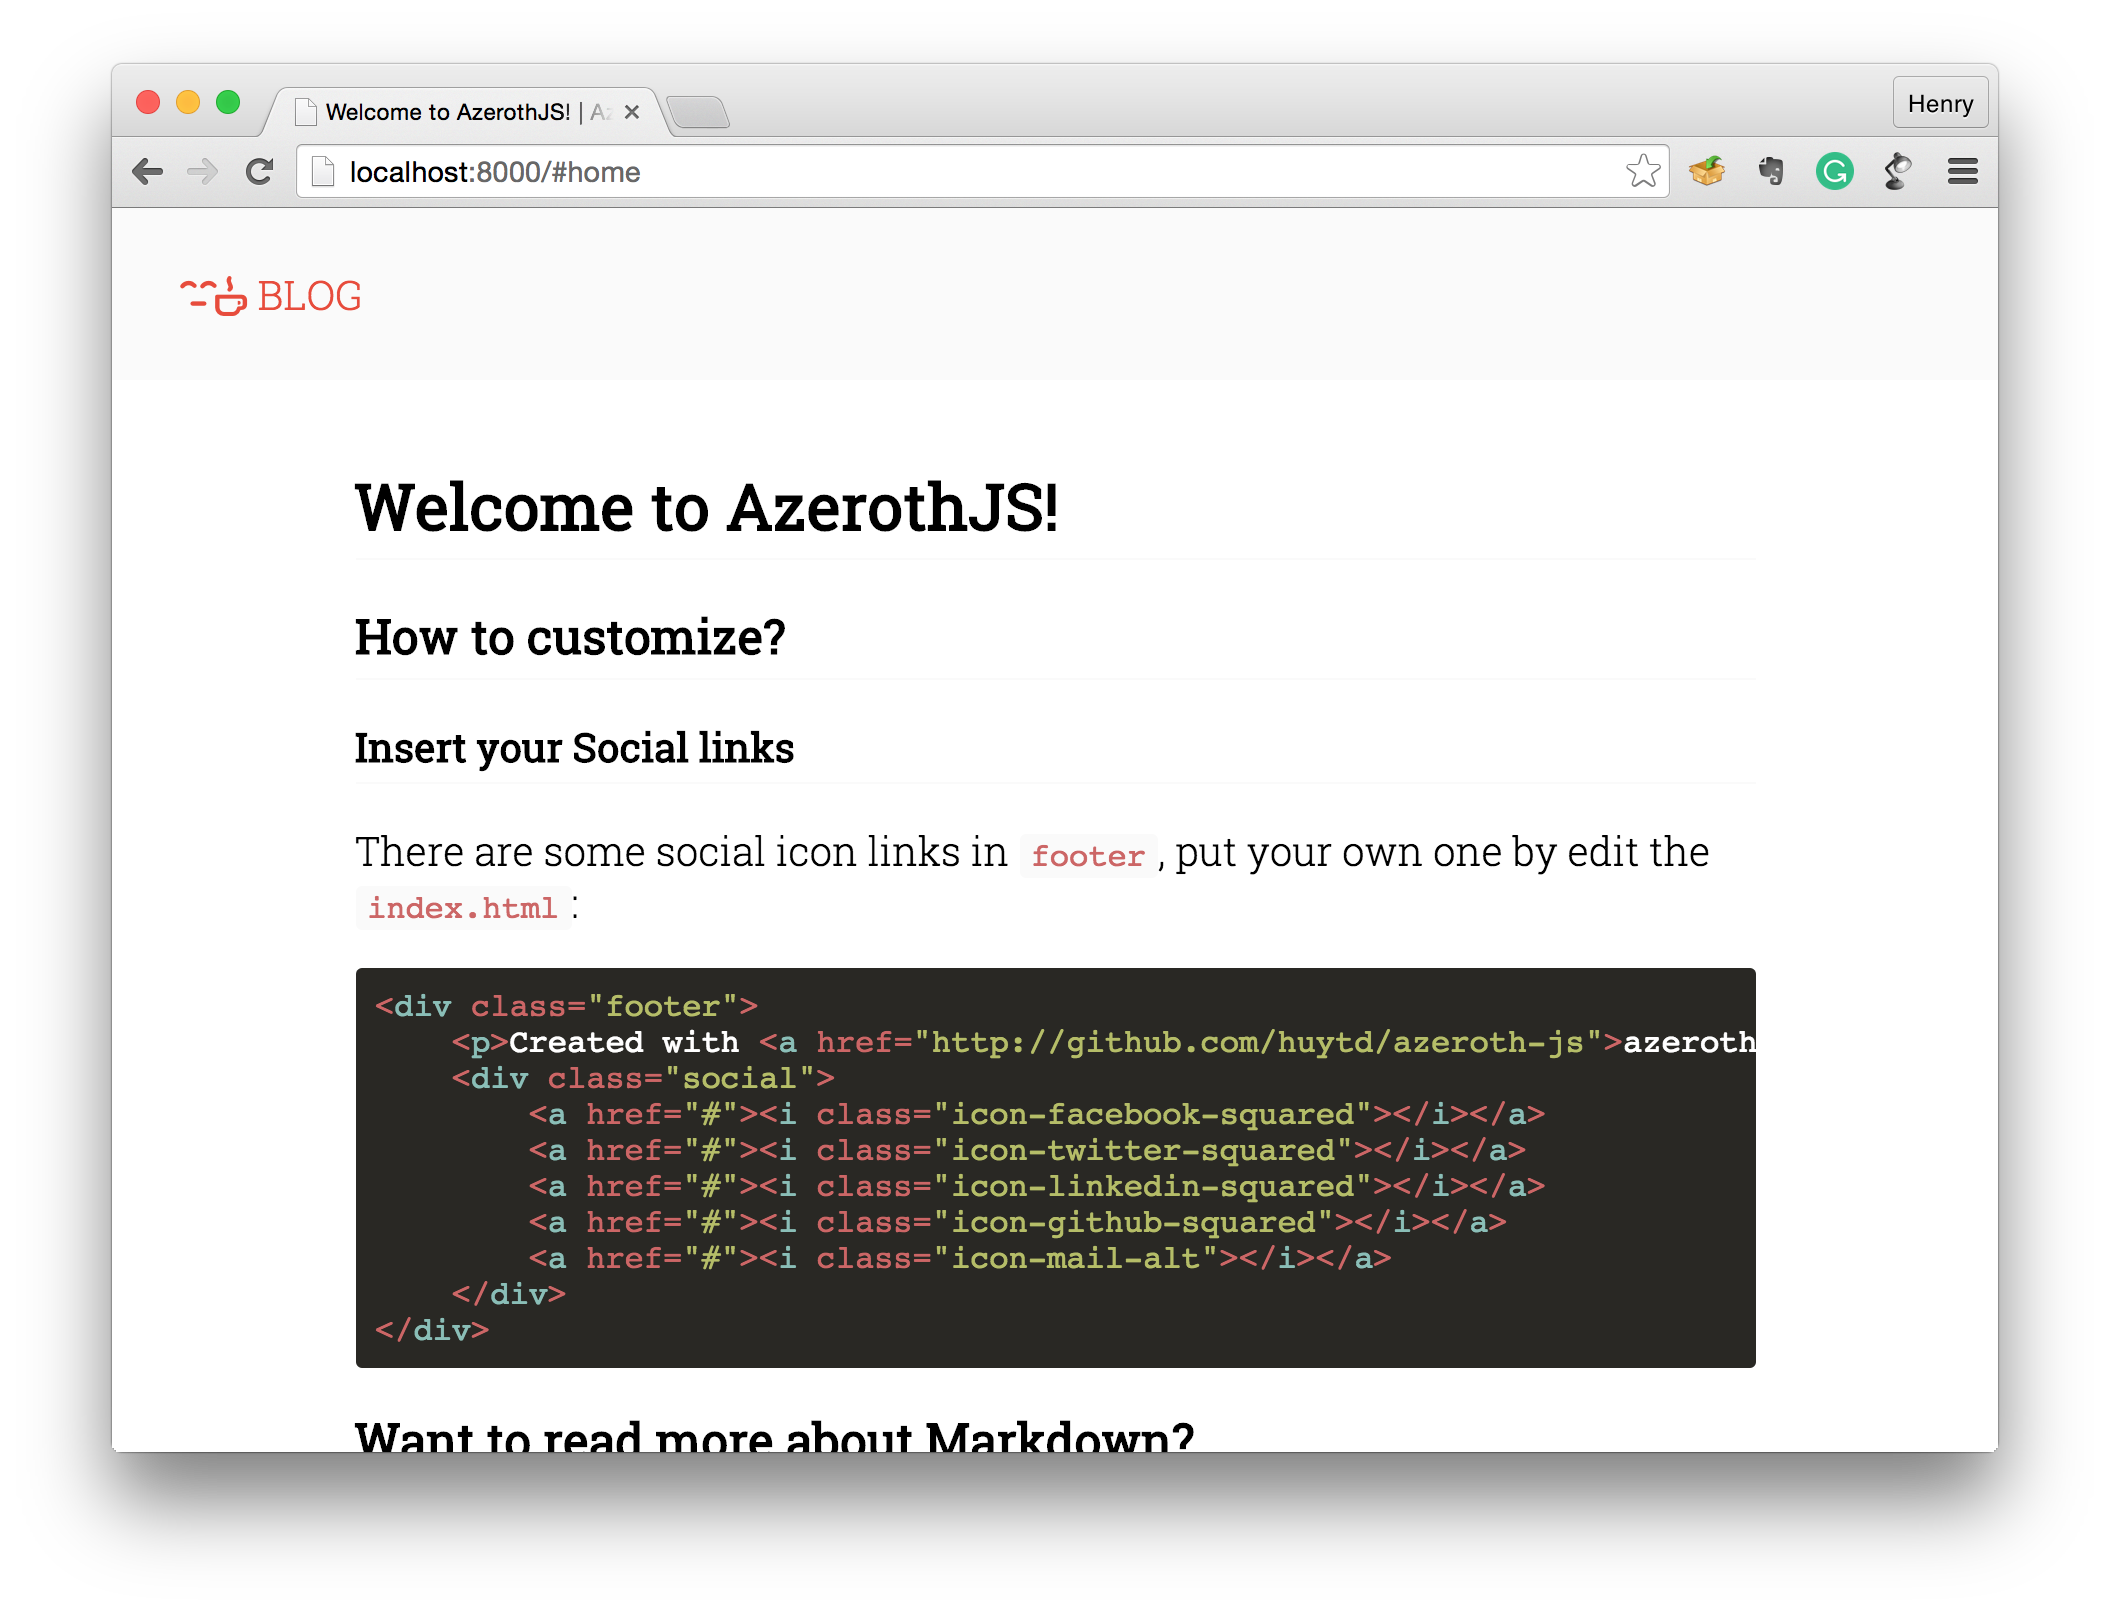Open Chrome hamburger menu
Viewport: 2110px width, 1612px height.
[x=1962, y=172]
